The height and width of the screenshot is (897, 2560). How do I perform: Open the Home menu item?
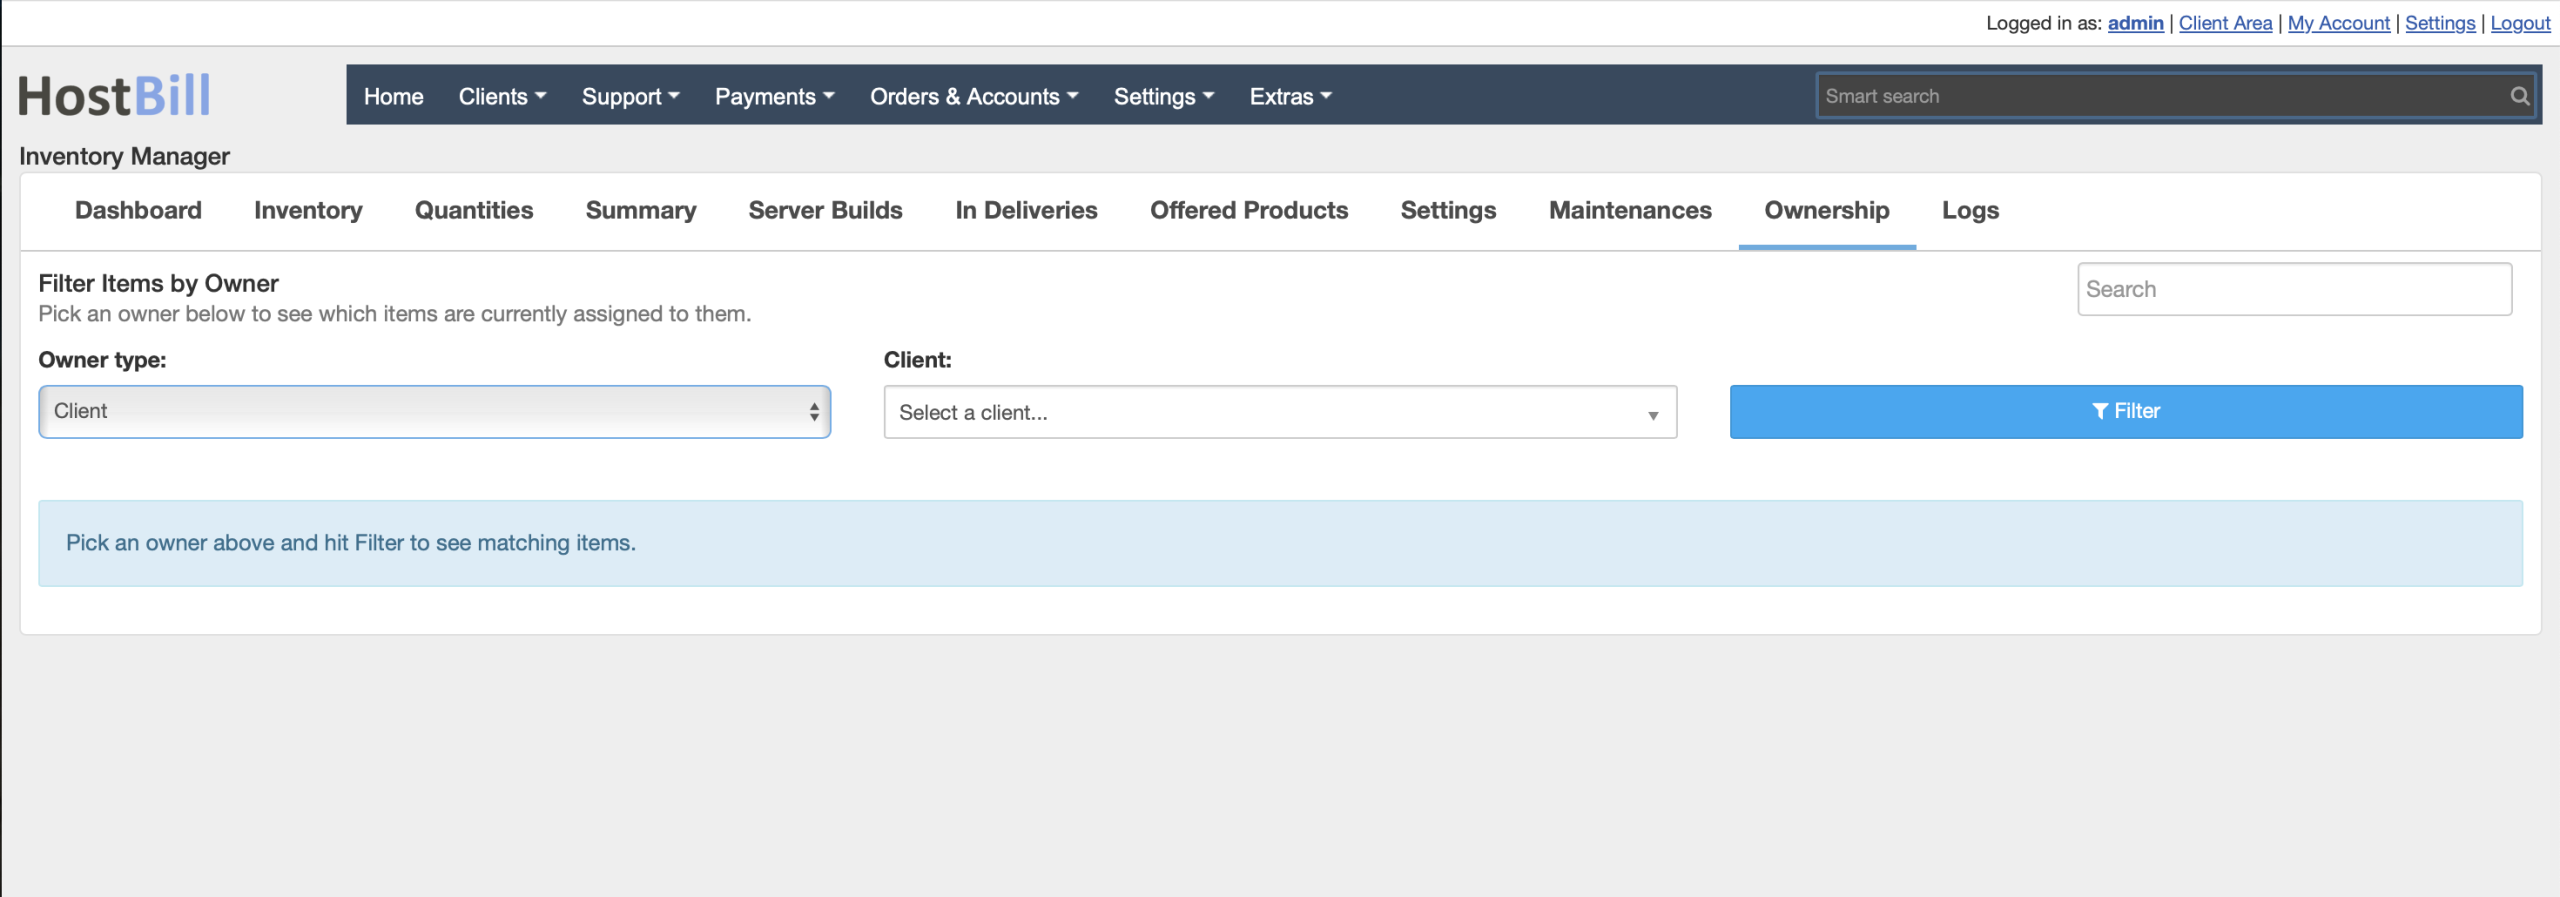click(394, 96)
